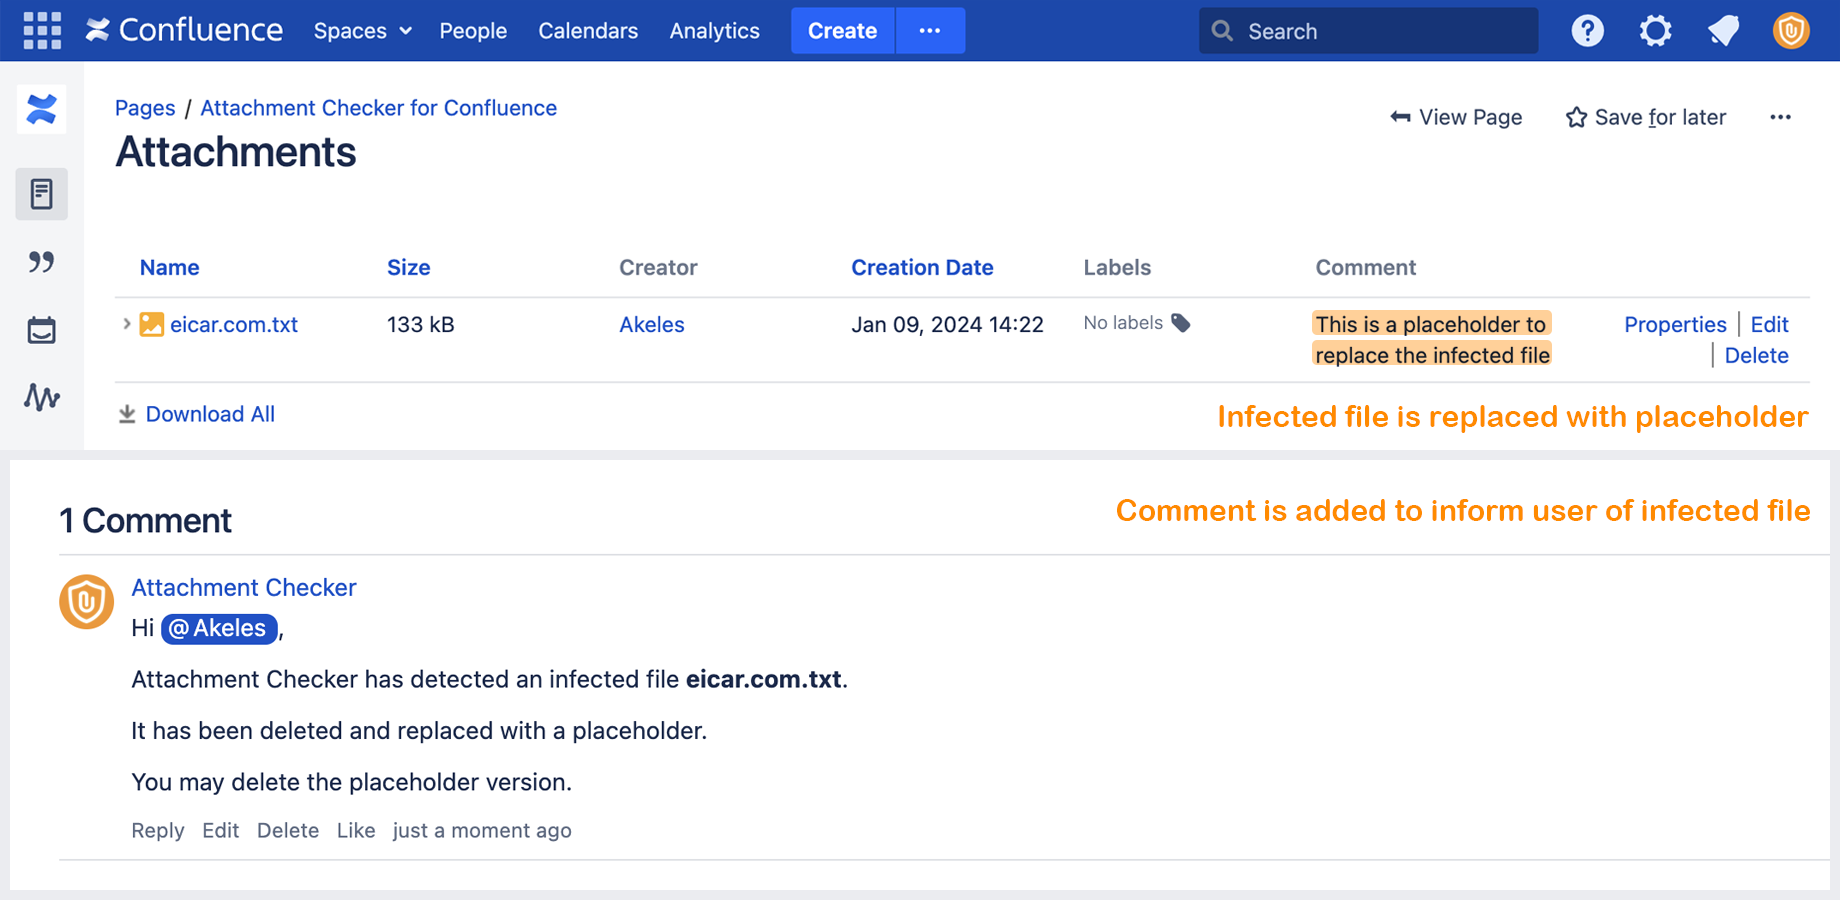The height and width of the screenshot is (900, 1840).
Task: Click the search magnifier icon
Action: coord(1222,31)
